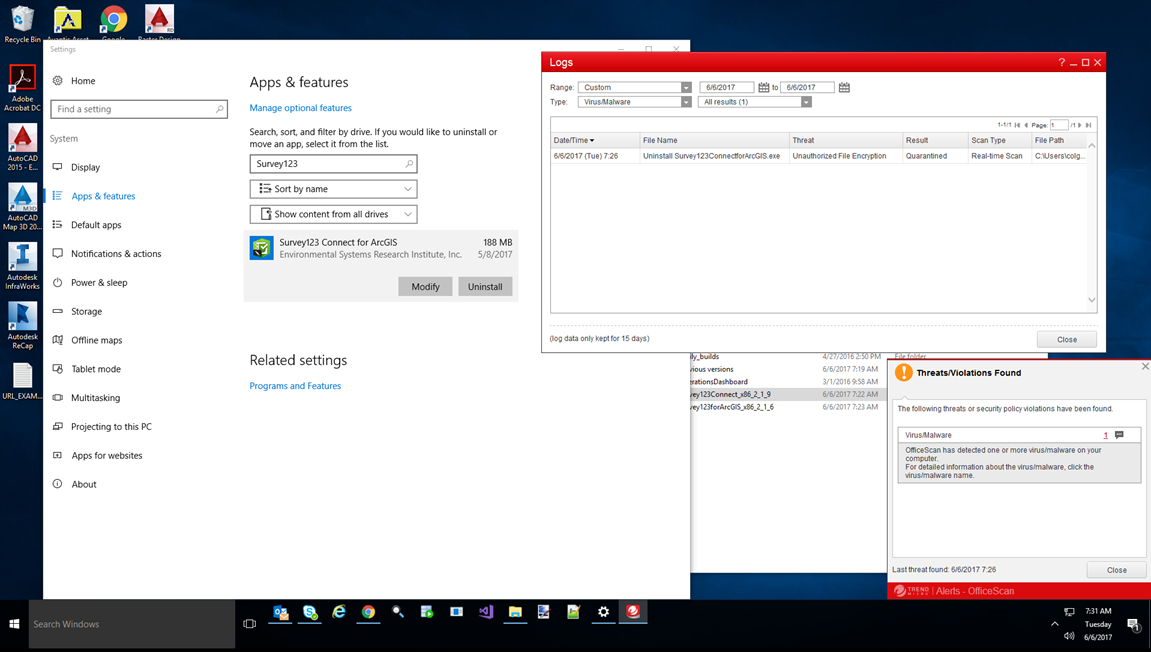
Task: Click Search Windows box on taskbar
Action: (132, 624)
